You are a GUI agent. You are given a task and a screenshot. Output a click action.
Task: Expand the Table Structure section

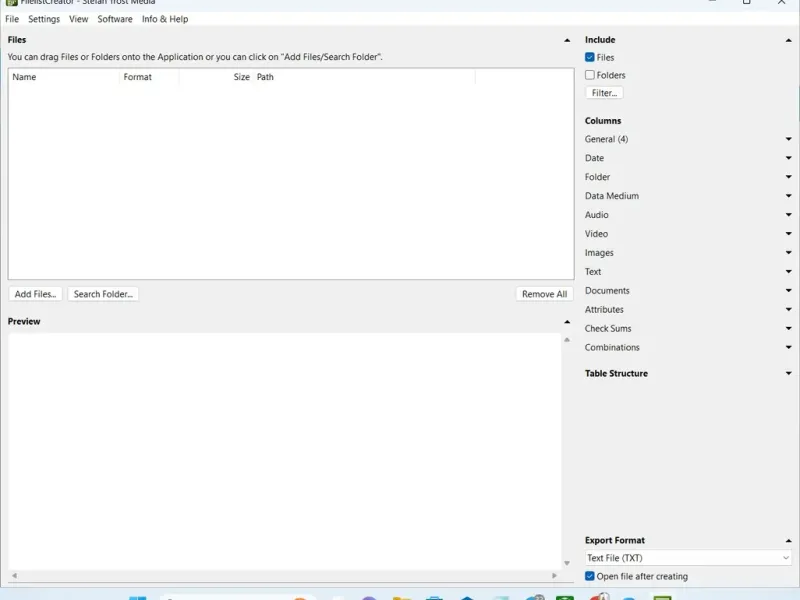tap(788, 373)
